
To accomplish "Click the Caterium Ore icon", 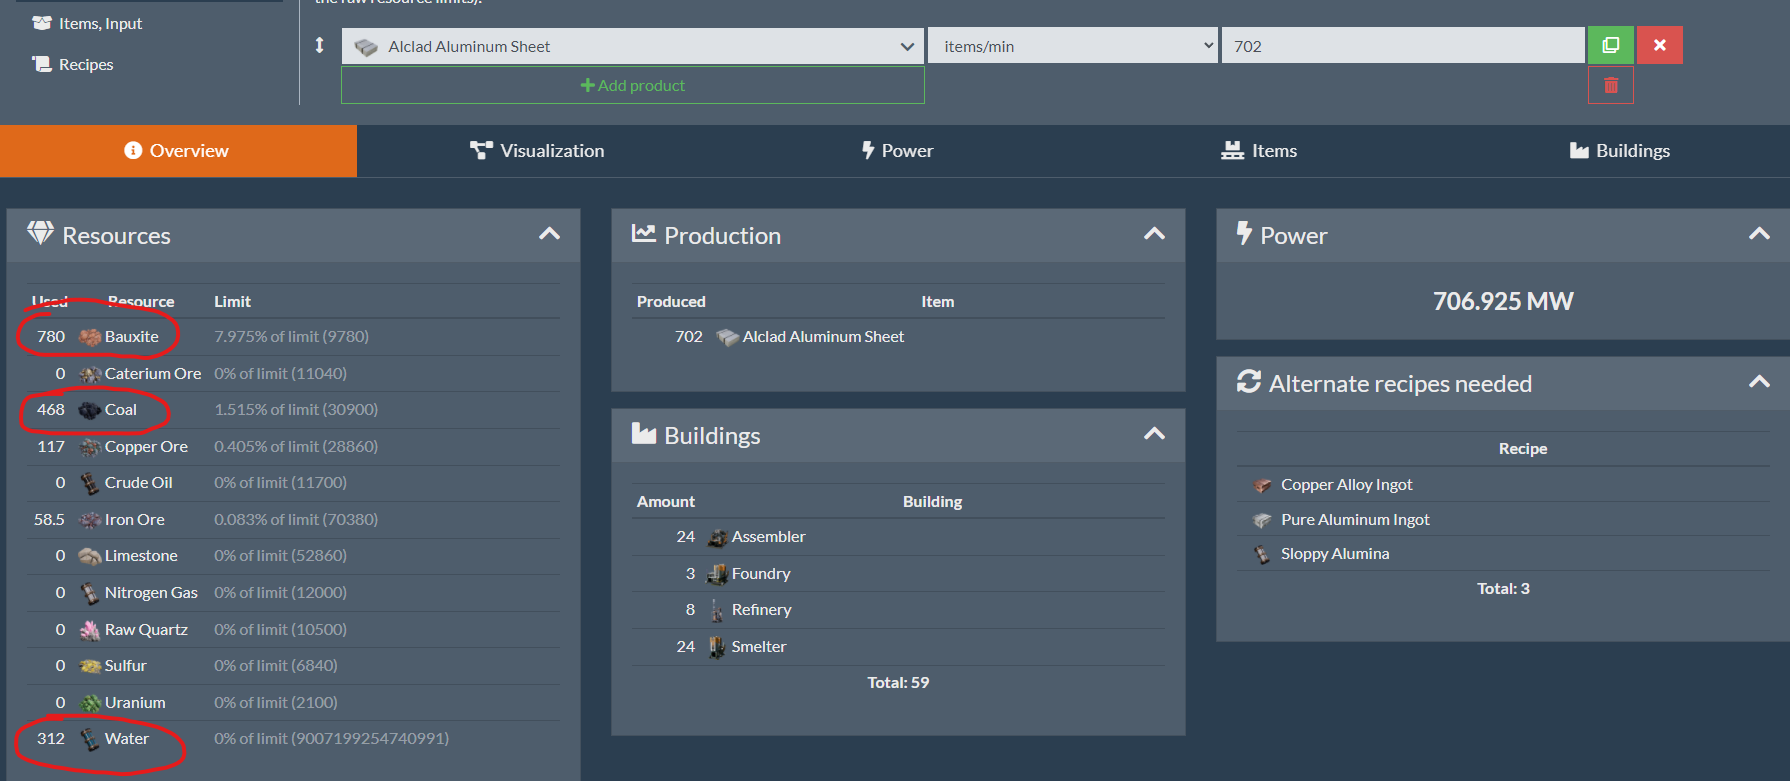I will coord(90,374).
